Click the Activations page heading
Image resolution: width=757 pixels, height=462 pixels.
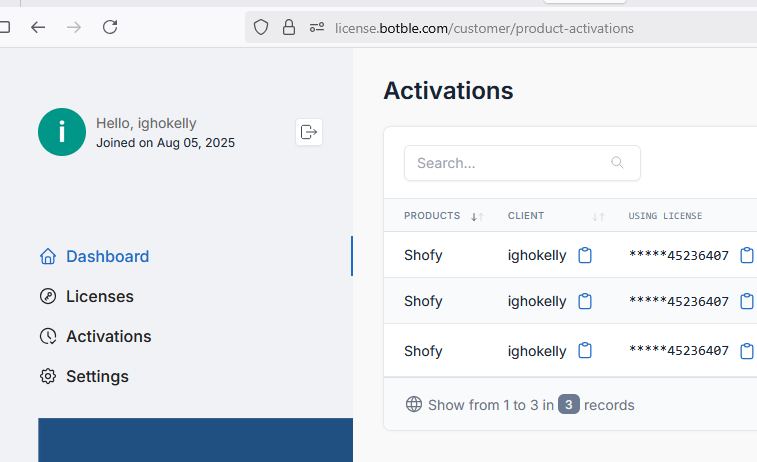[x=448, y=91]
